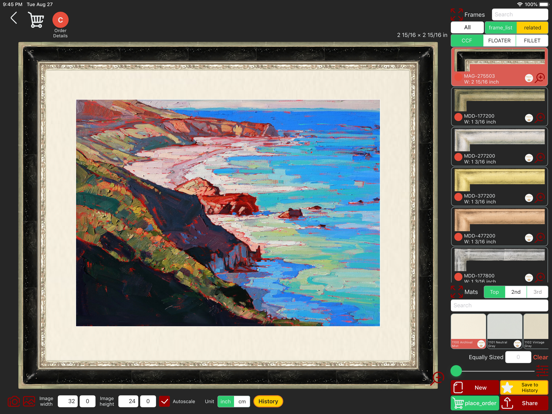Choose the Archival mat cream swatch
552x414 pixels.
pyautogui.click(x=468, y=331)
